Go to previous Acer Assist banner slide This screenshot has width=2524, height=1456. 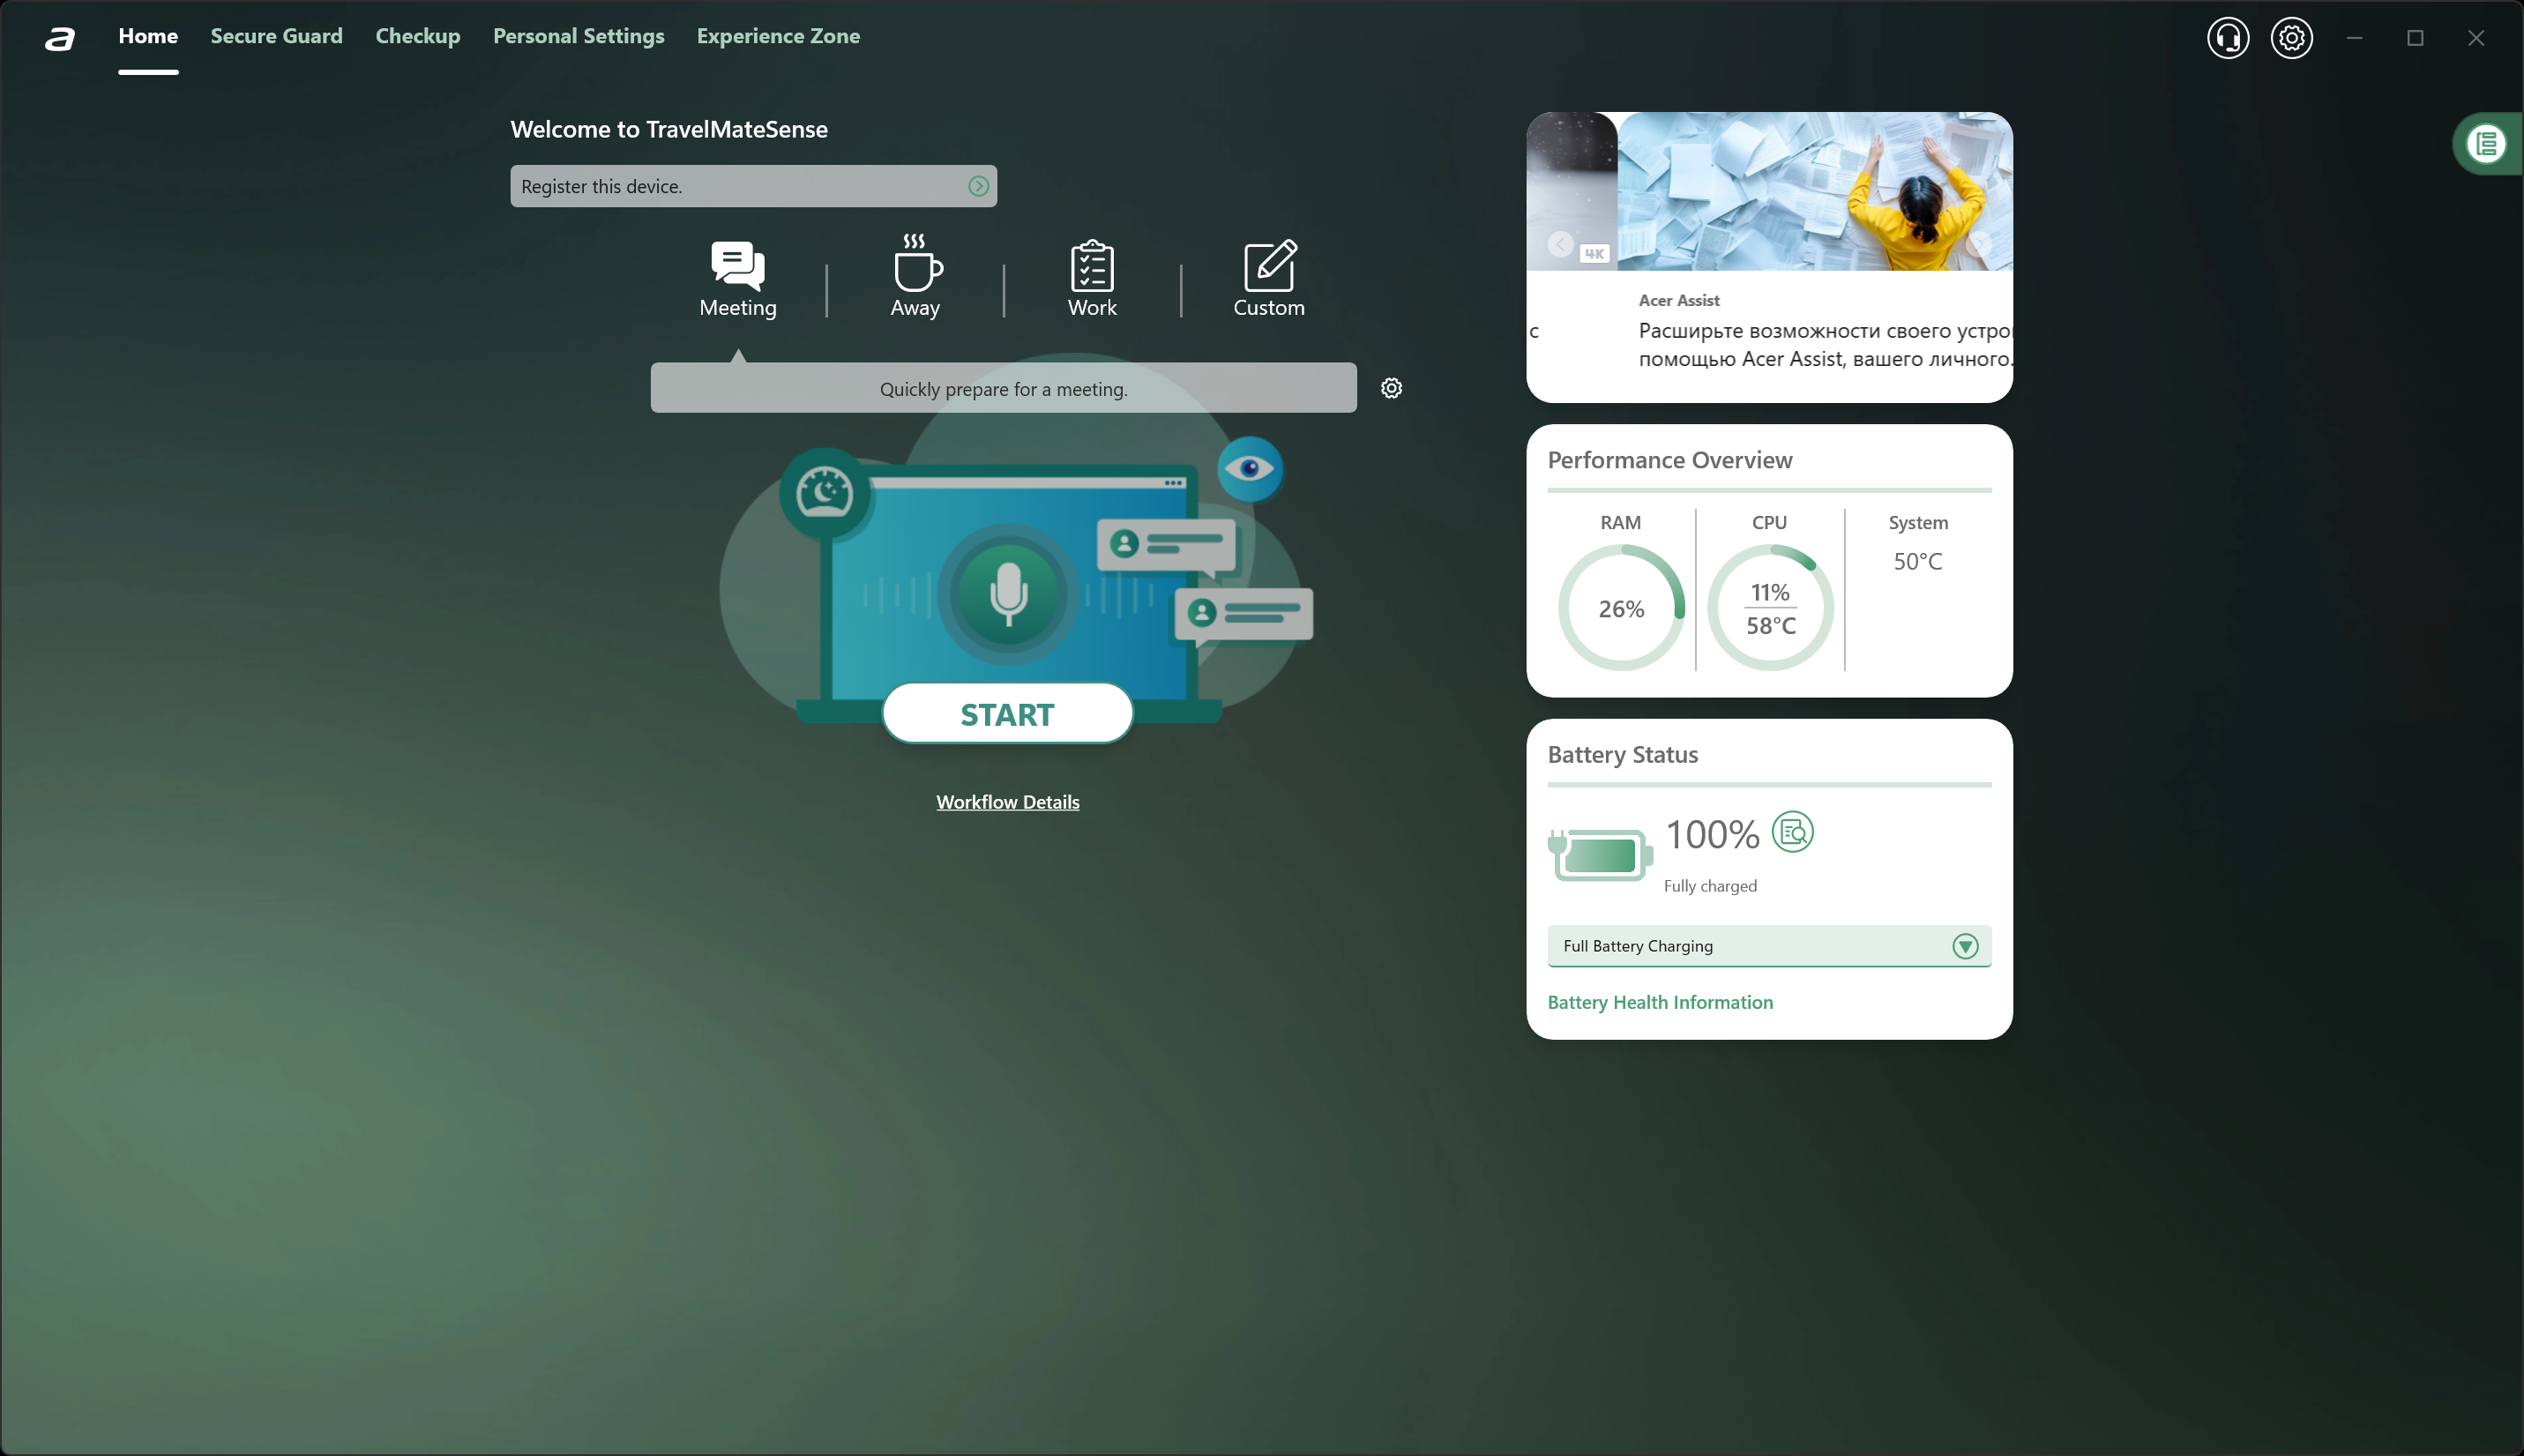click(1560, 244)
